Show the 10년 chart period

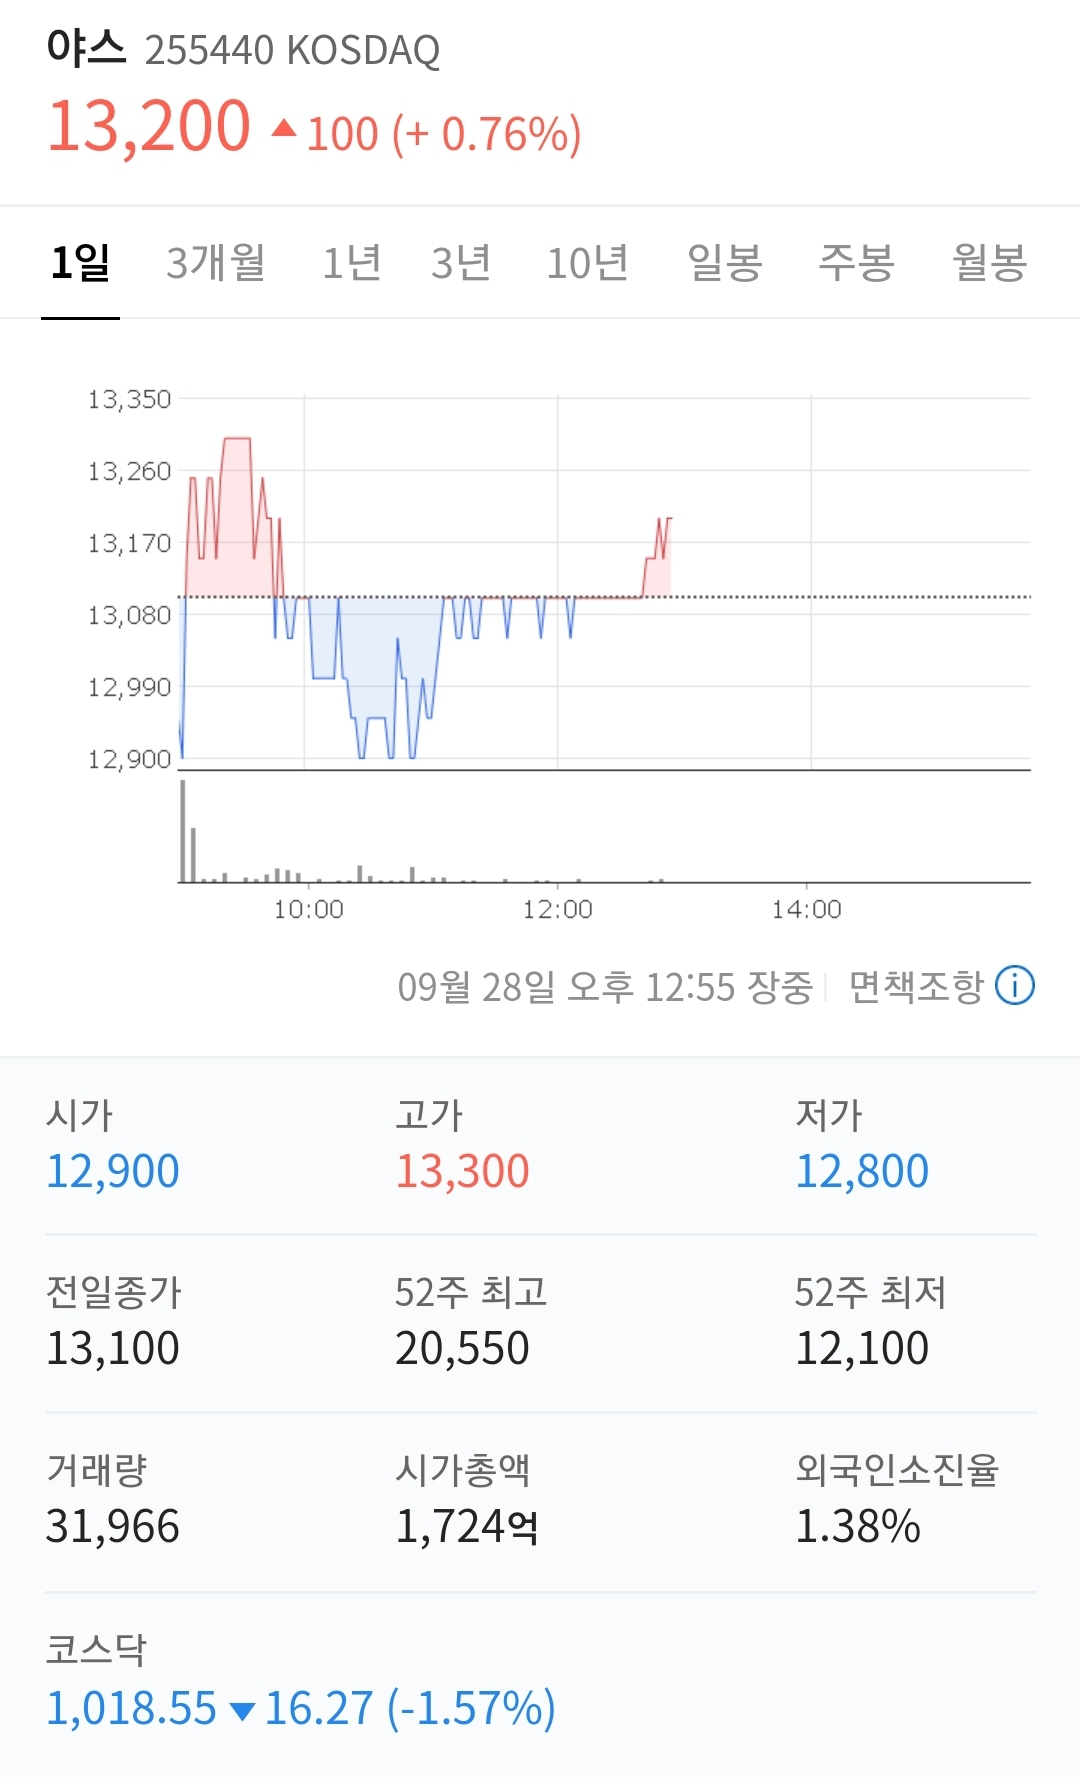[587, 263]
